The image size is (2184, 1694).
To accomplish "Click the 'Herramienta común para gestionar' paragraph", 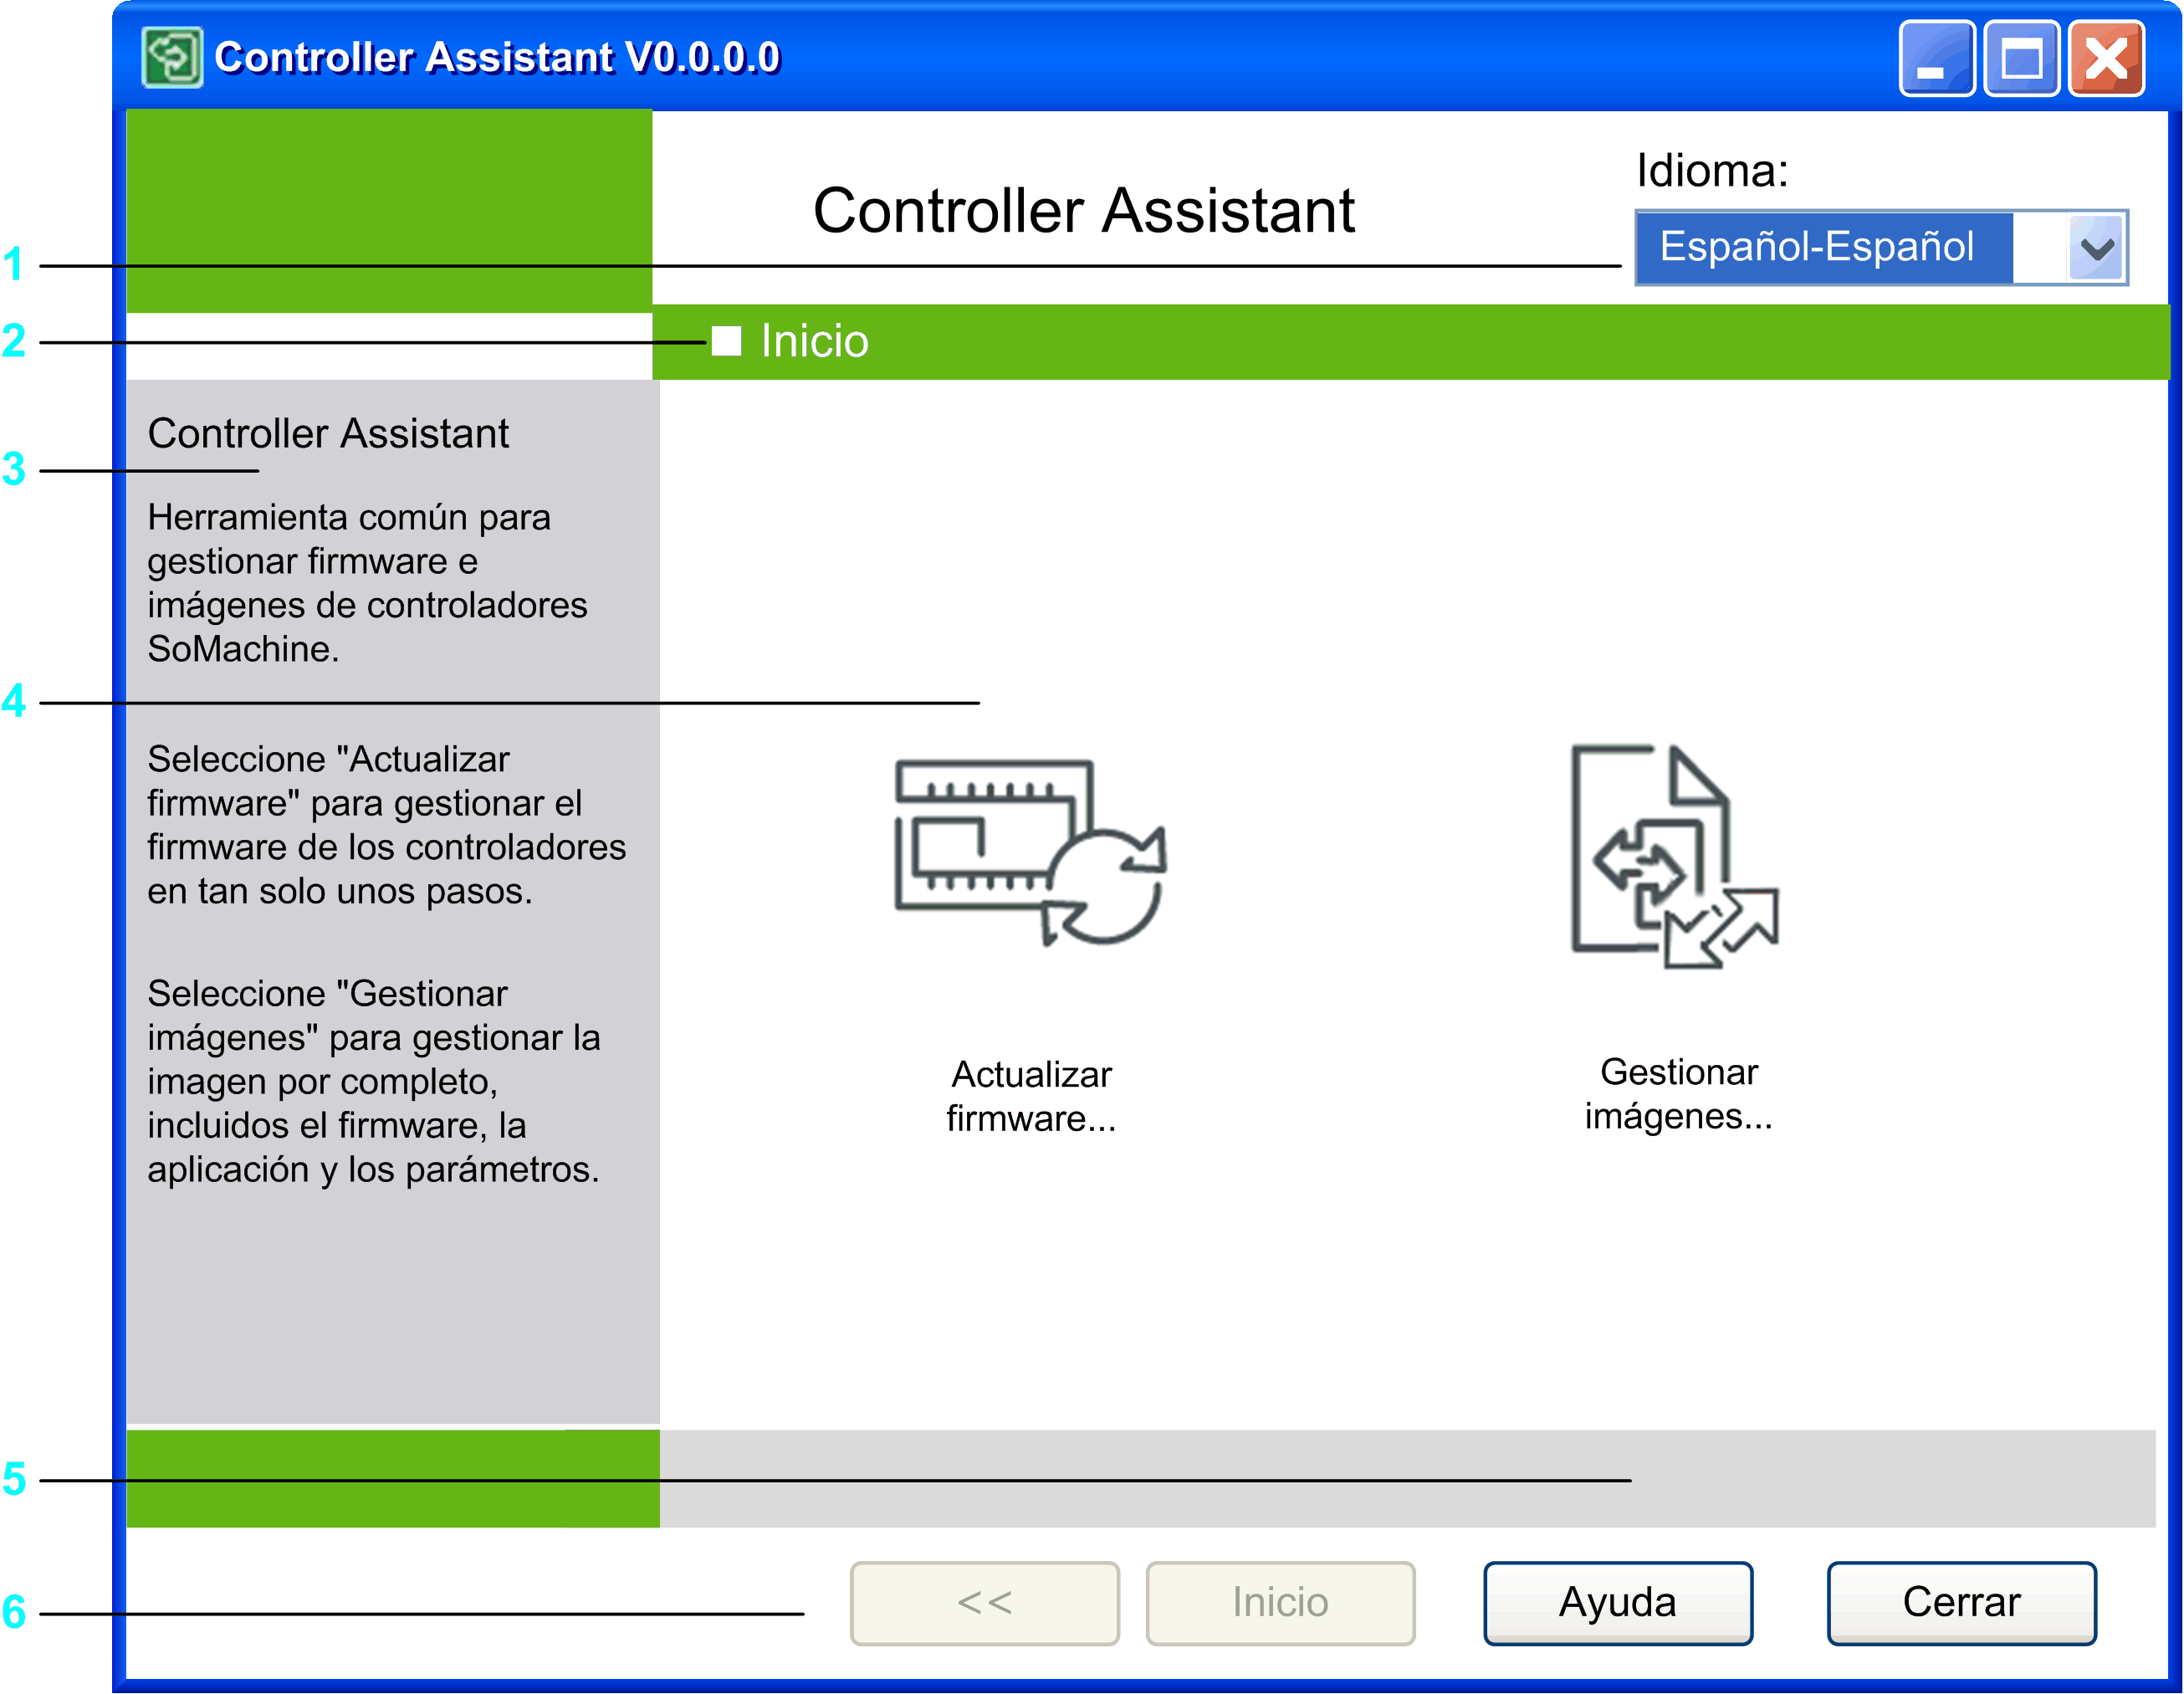I will click(367, 583).
